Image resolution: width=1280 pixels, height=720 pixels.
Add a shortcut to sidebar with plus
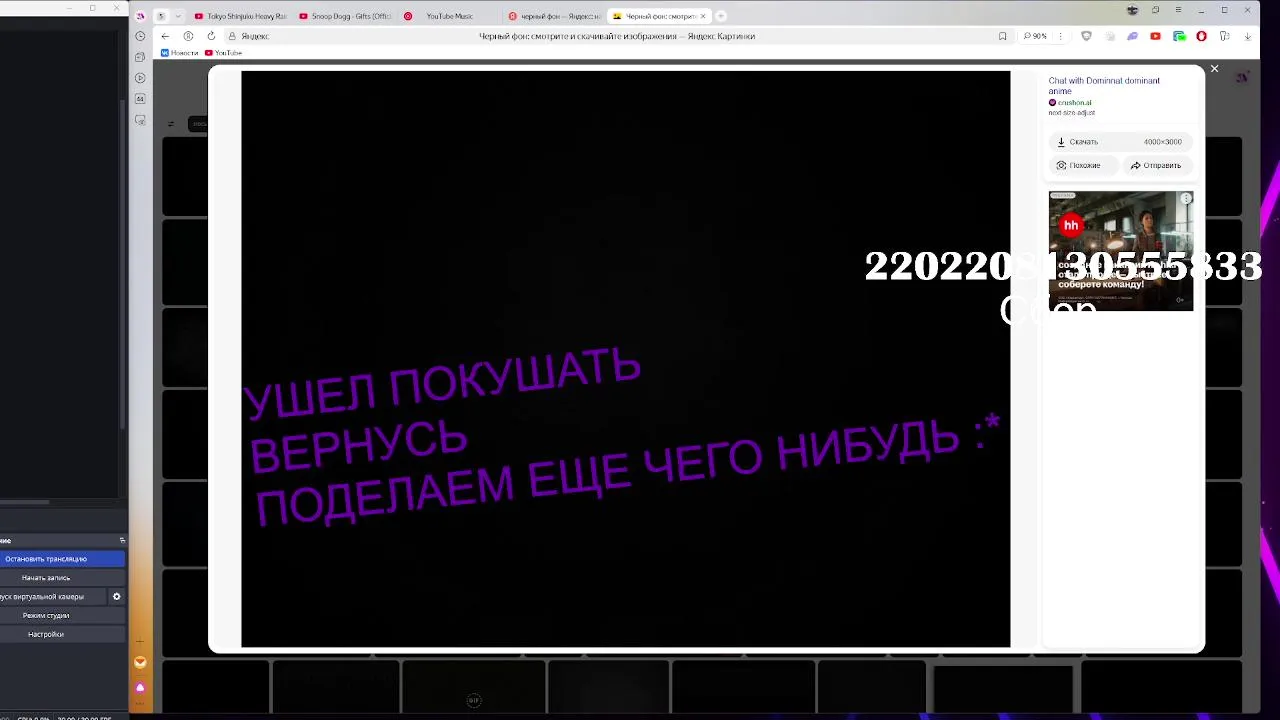(x=140, y=641)
